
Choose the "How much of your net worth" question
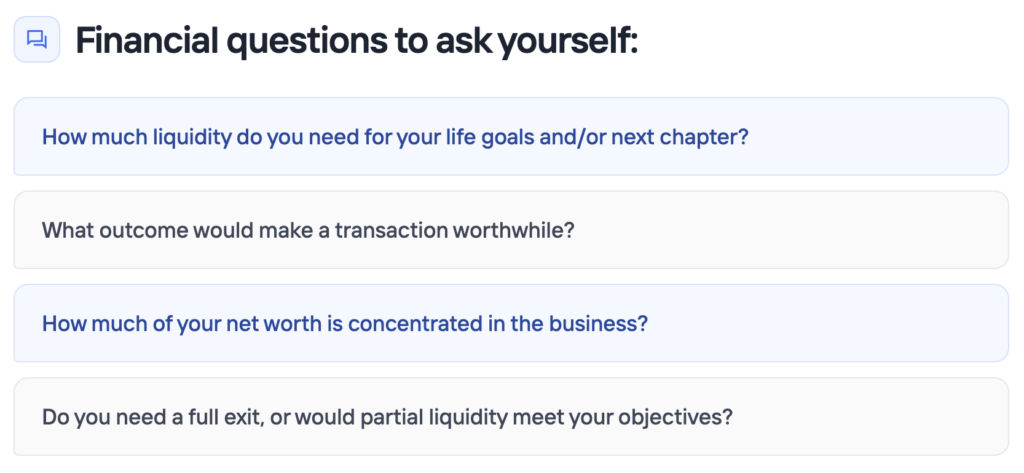coord(511,323)
